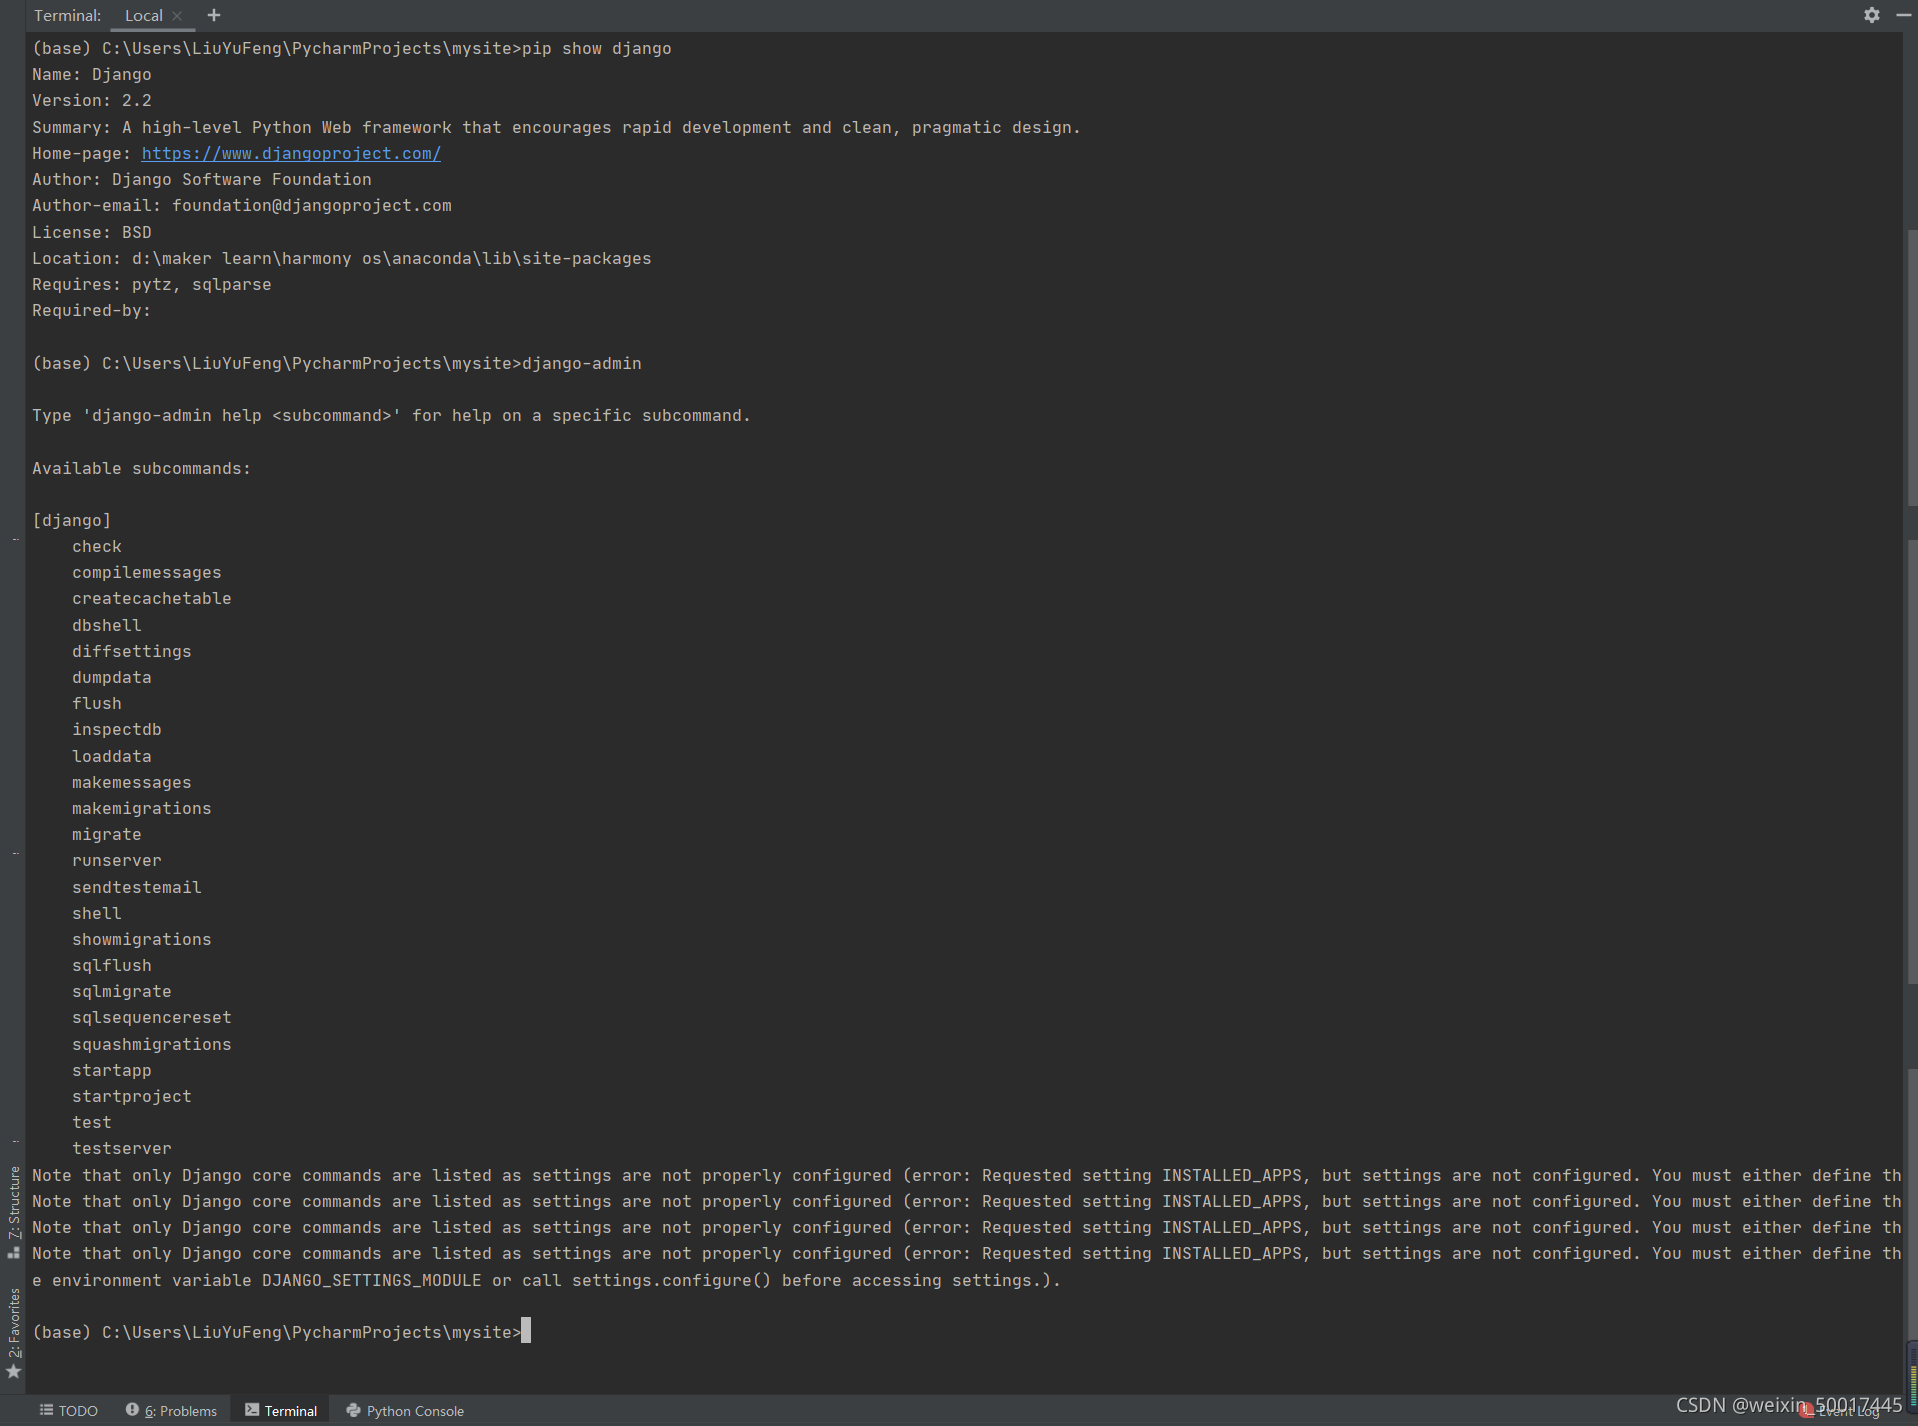Click the Favorites star icon

point(14,1372)
